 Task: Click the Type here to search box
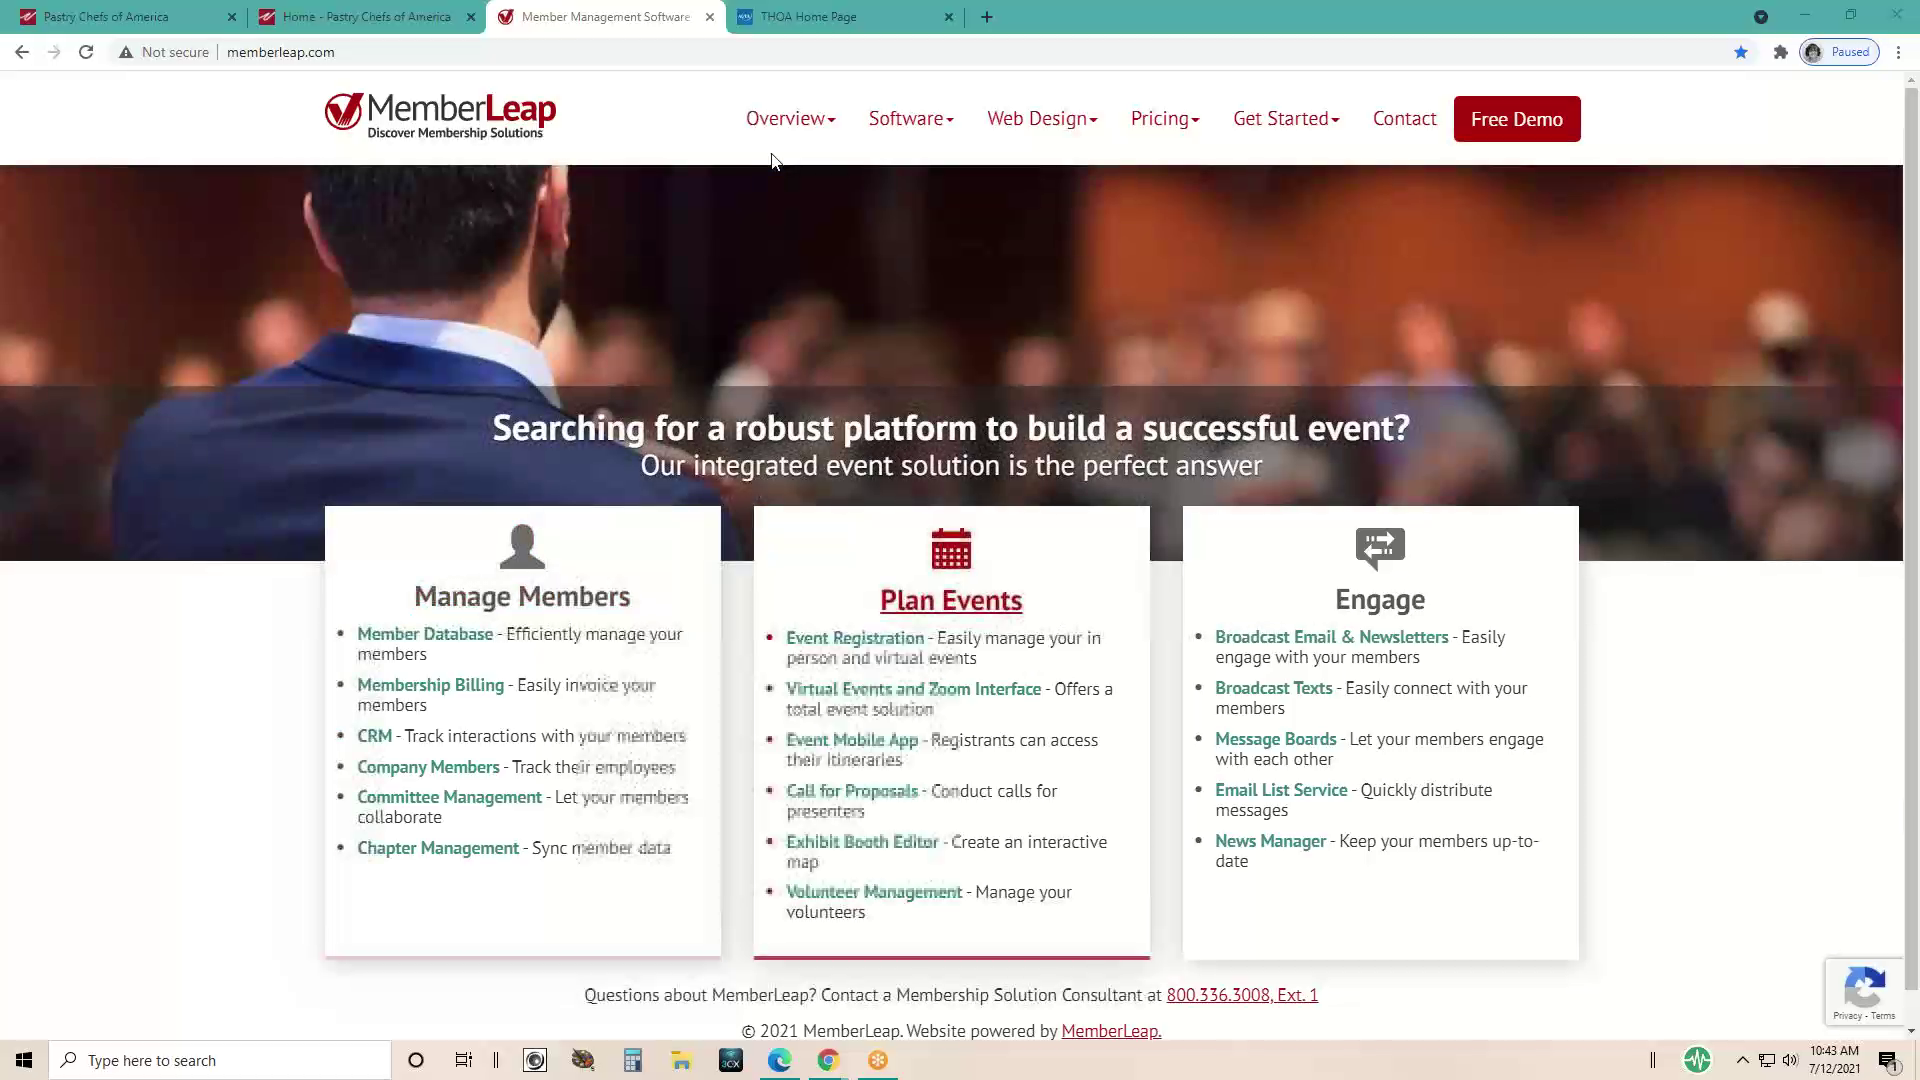click(x=220, y=1060)
